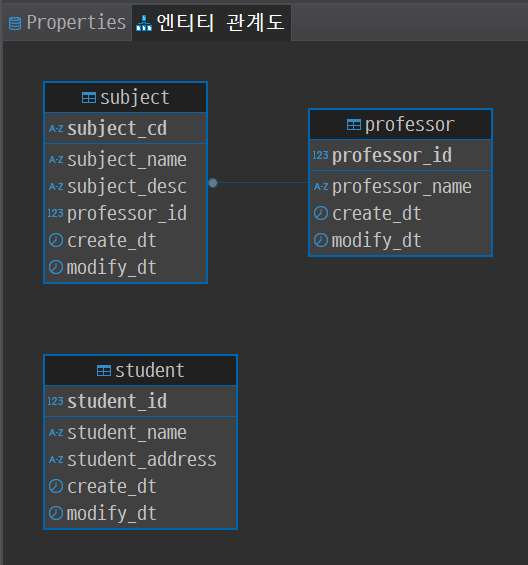The width and height of the screenshot is (528, 565).
Task: Select the subject_name column
Action: pos(125,159)
